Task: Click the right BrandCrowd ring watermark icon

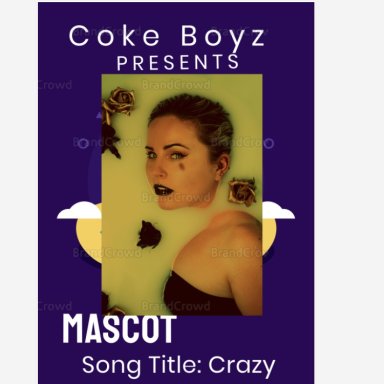Action: point(269,143)
